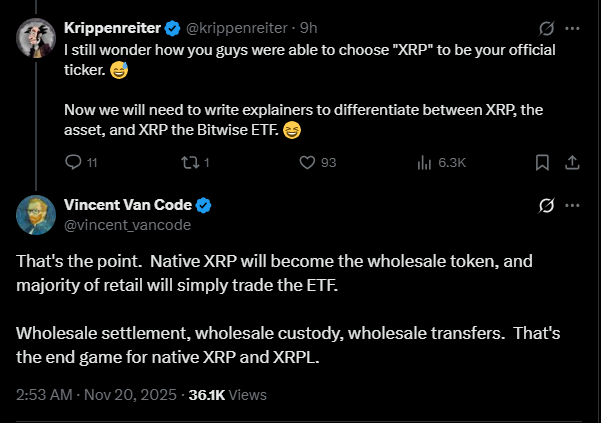The height and width of the screenshot is (423, 601).
Task: Click the 36.1K Views count
Action: click(228, 394)
